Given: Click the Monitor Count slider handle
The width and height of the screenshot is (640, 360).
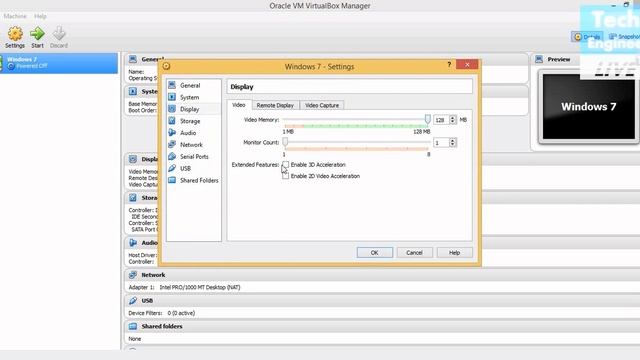Looking at the screenshot, I should pos(285,142).
